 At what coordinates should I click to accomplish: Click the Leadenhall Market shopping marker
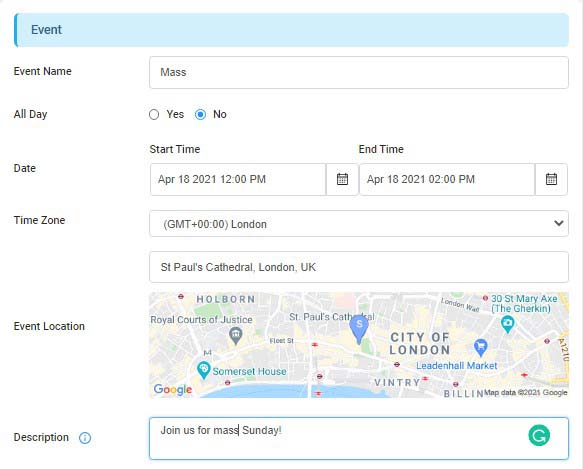(x=481, y=347)
